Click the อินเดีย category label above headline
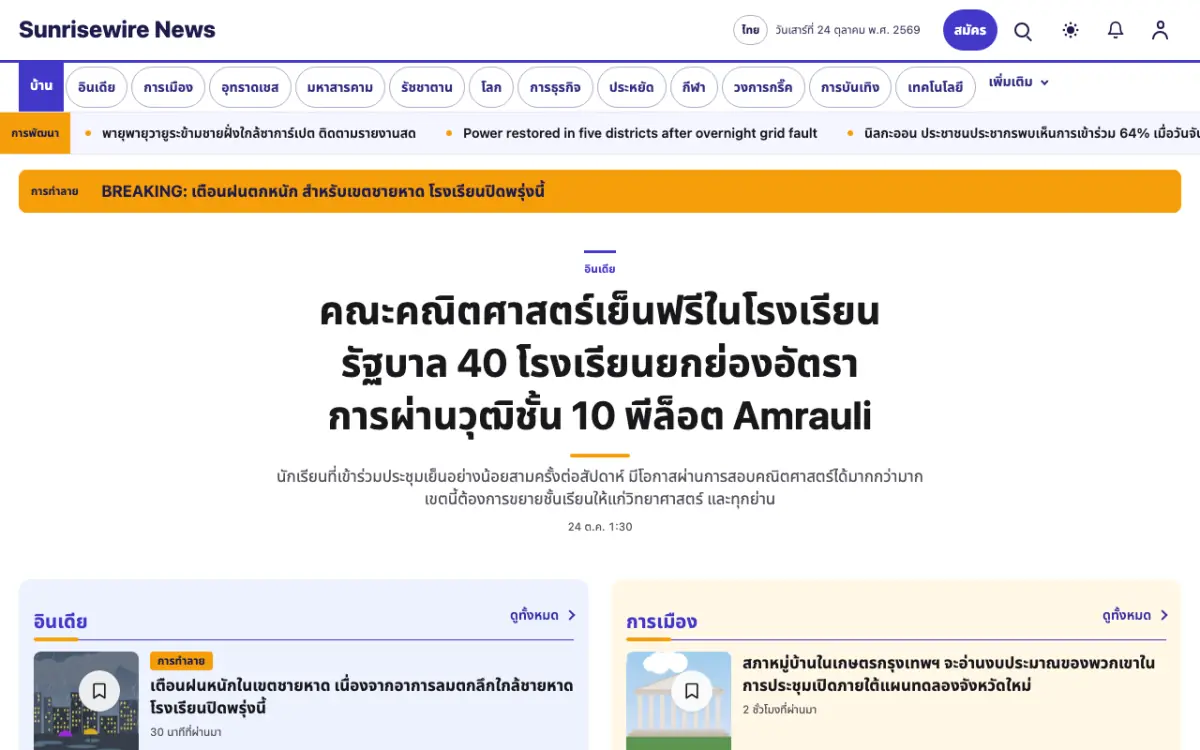The width and height of the screenshot is (1200, 750). (600, 268)
